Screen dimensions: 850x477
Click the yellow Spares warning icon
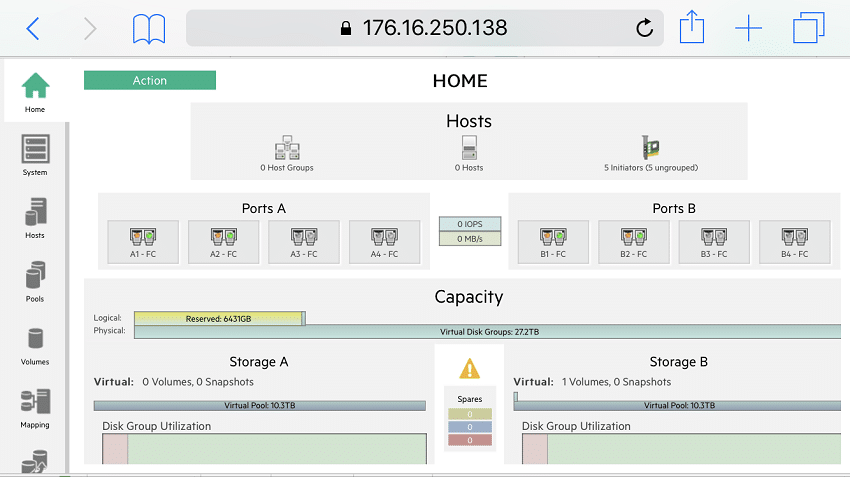click(x=469, y=369)
